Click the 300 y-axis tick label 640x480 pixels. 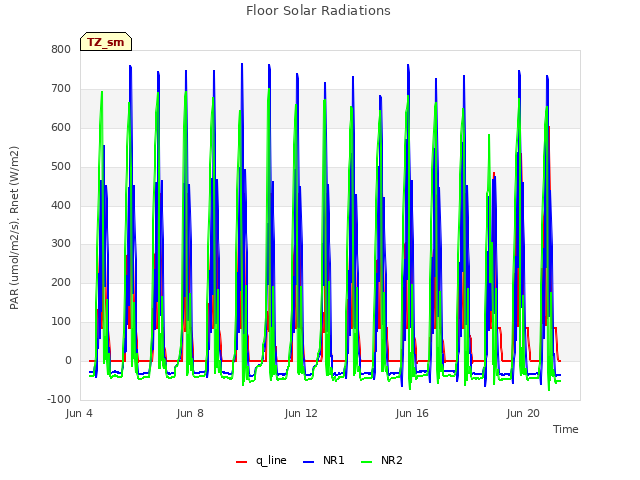click(61, 244)
